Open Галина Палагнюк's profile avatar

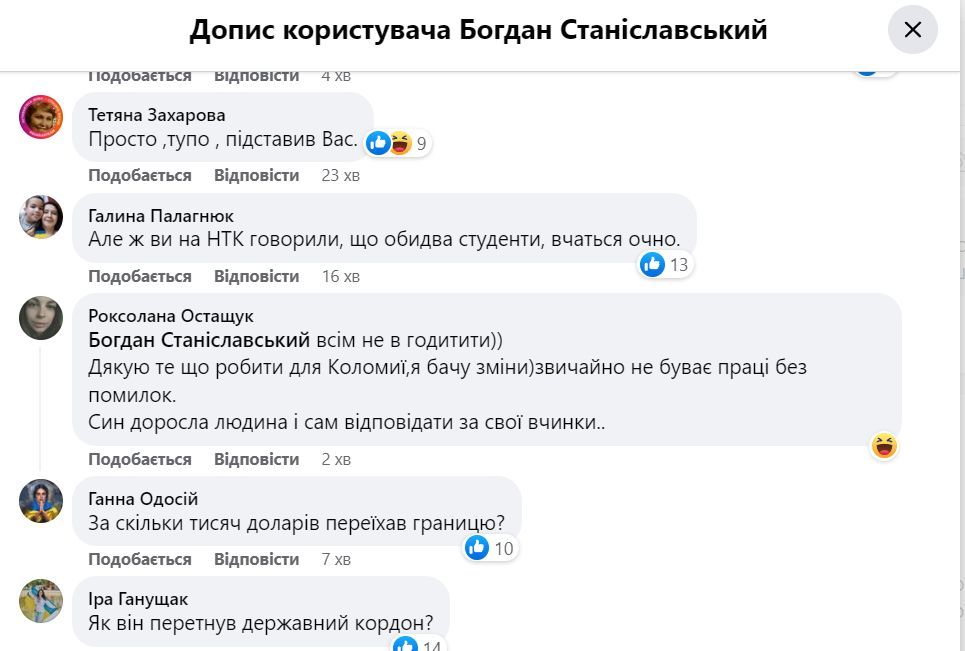40,217
